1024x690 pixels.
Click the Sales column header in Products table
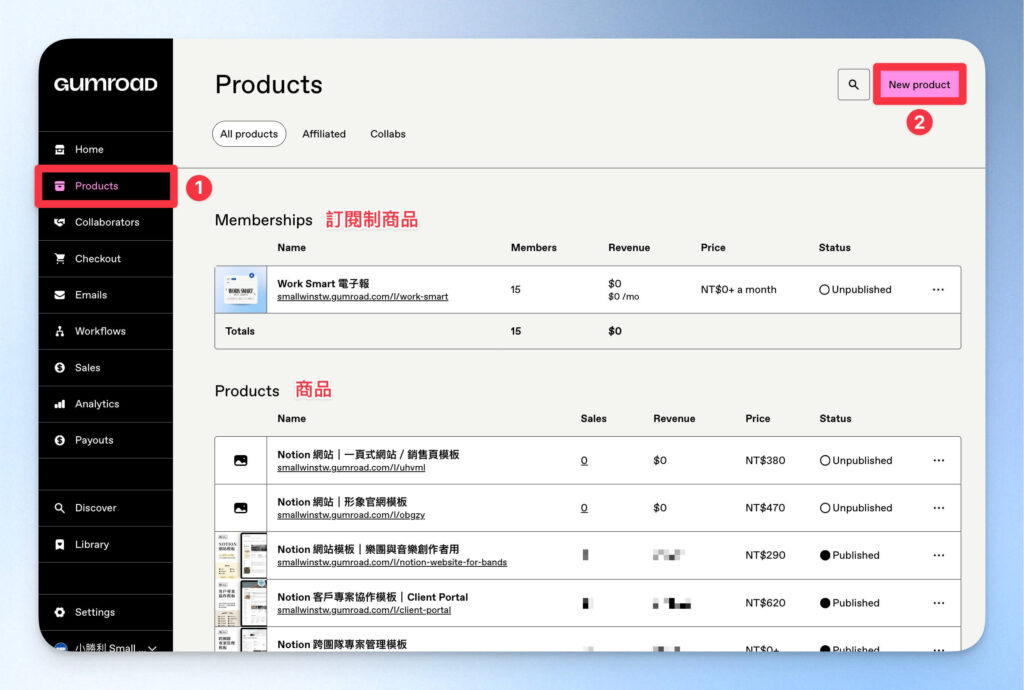[x=594, y=418]
